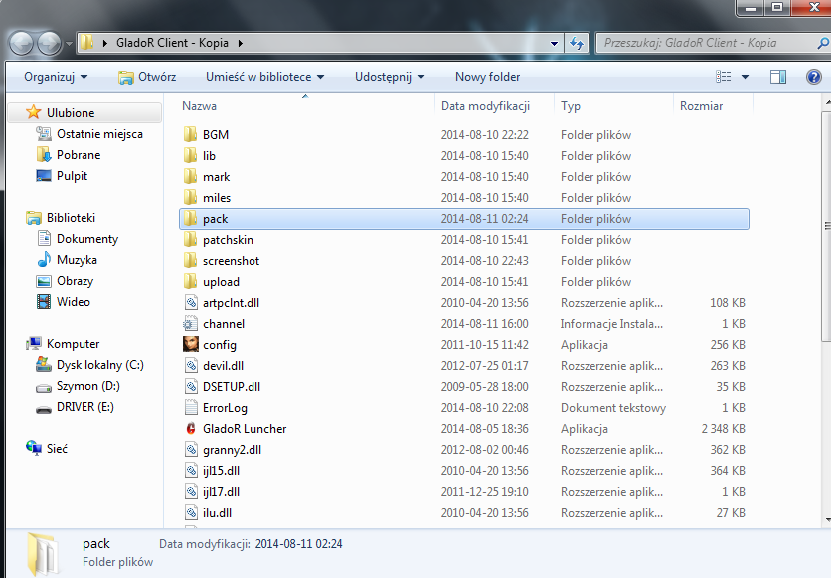The height and width of the screenshot is (578, 831).
Task: Sort by the Nazwa column header
Action: click(x=199, y=106)
